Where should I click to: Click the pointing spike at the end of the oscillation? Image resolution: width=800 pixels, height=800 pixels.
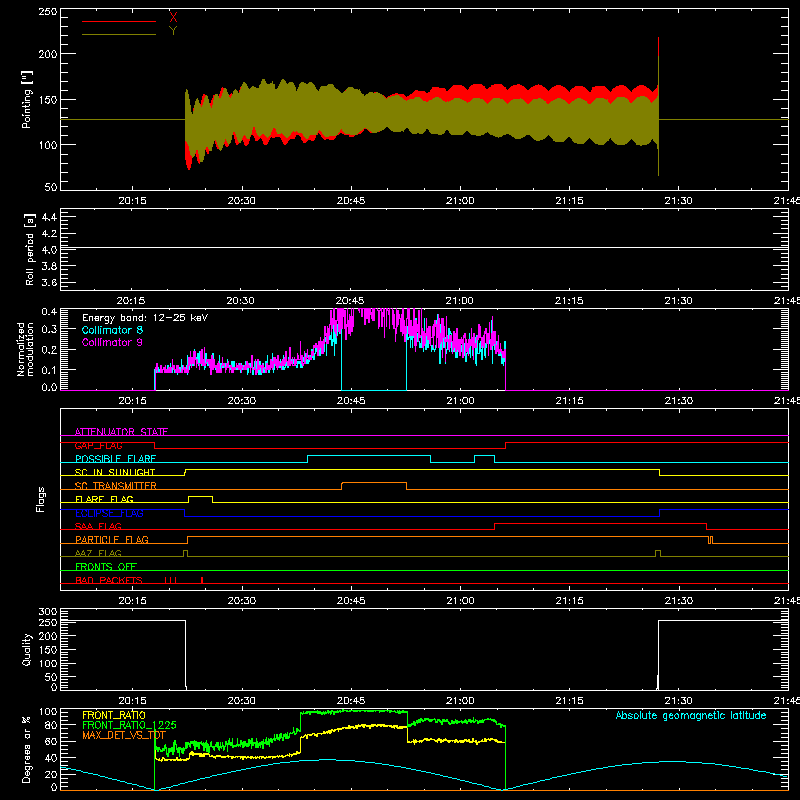pos(658,106)
